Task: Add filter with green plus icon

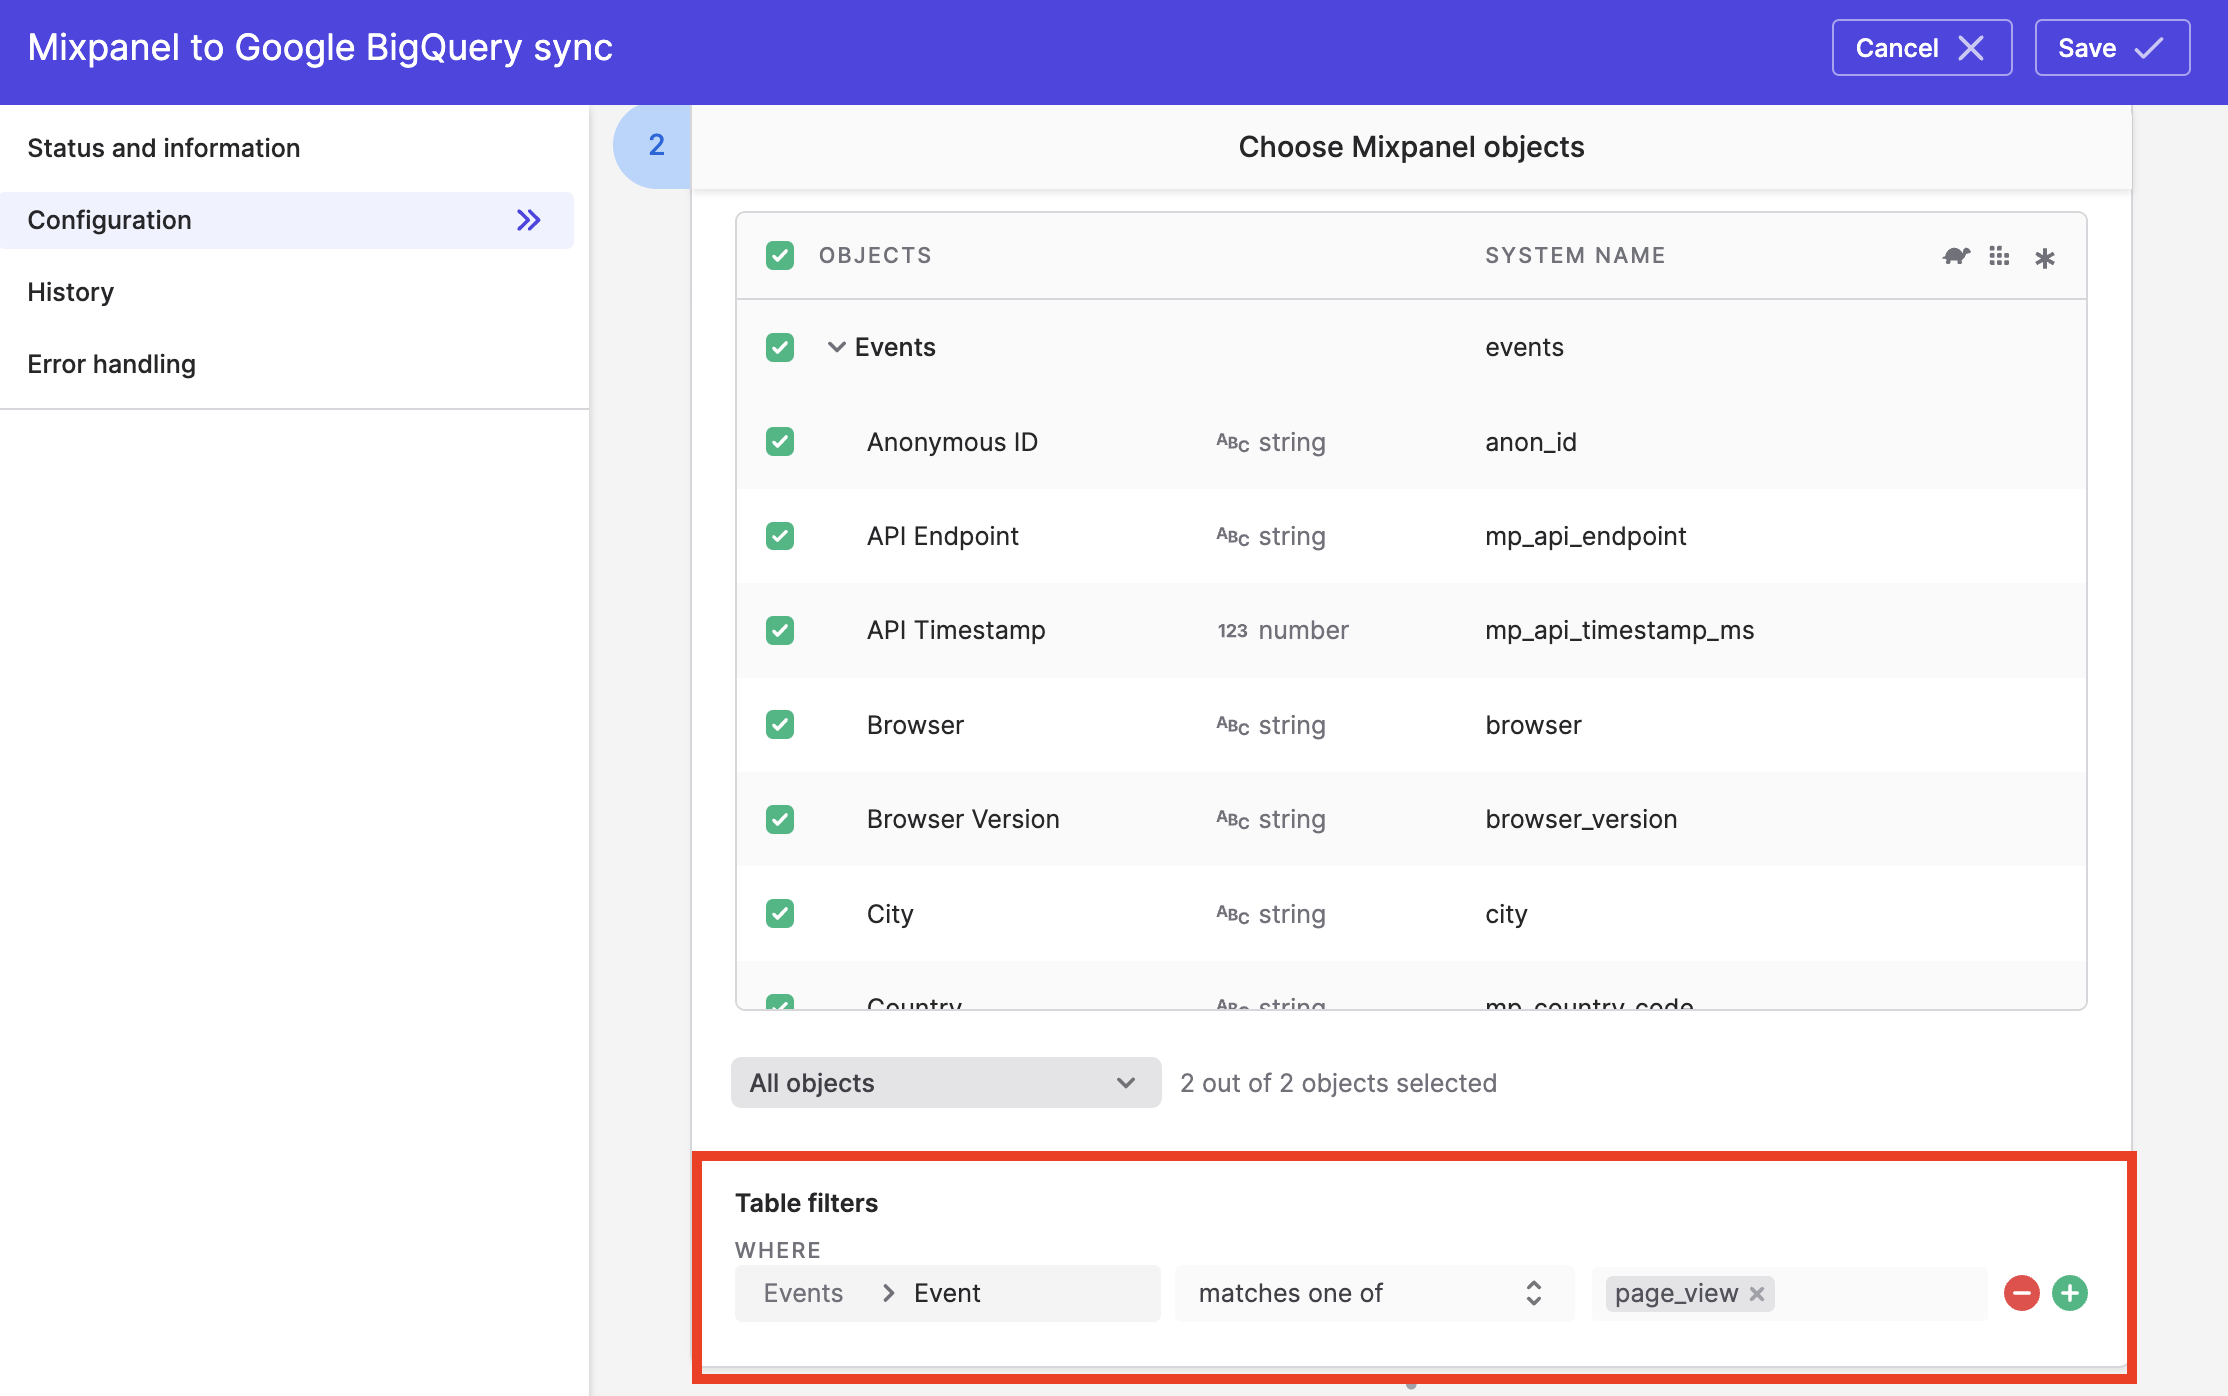Action: point(2070,1293)
